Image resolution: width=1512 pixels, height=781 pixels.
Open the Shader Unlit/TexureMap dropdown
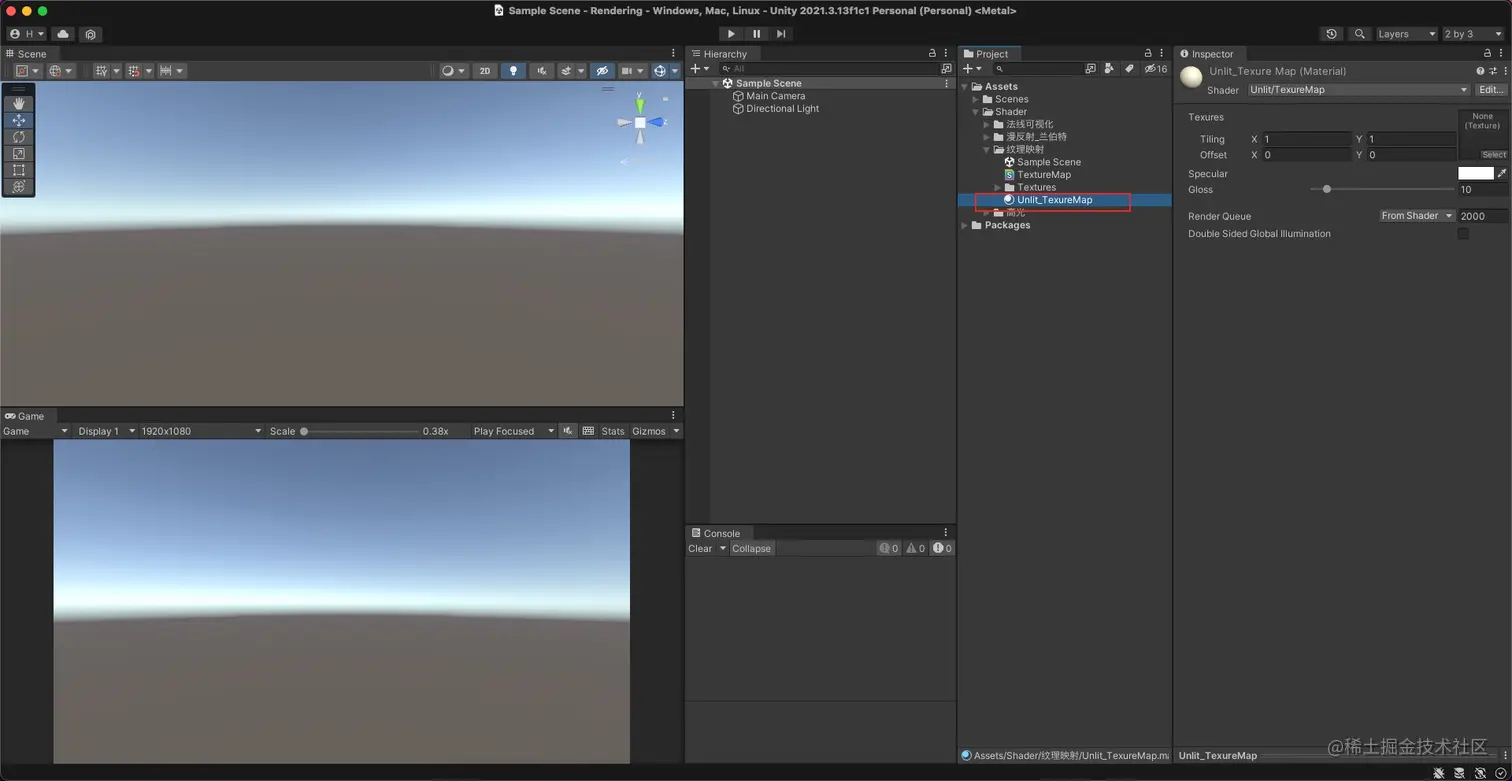pyautogui.click(x=1358, y=90)
